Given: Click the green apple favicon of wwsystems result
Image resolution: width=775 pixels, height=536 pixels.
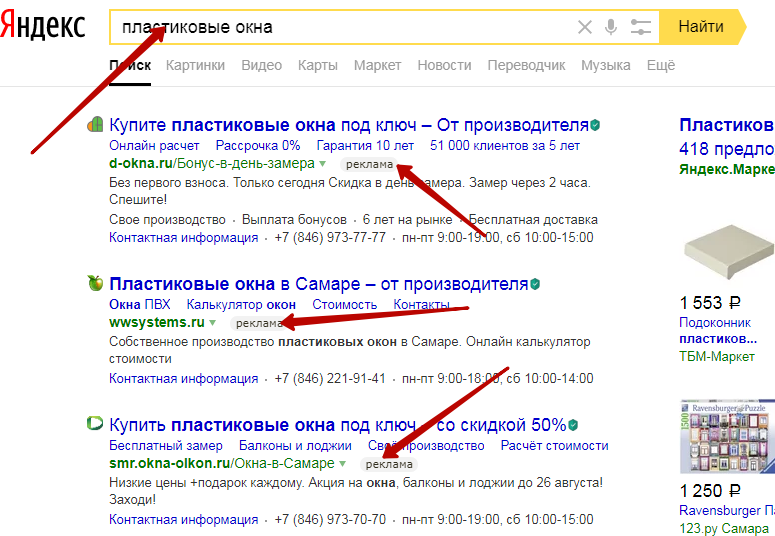Looking at the screenshot, I should [x=95, y=283].
